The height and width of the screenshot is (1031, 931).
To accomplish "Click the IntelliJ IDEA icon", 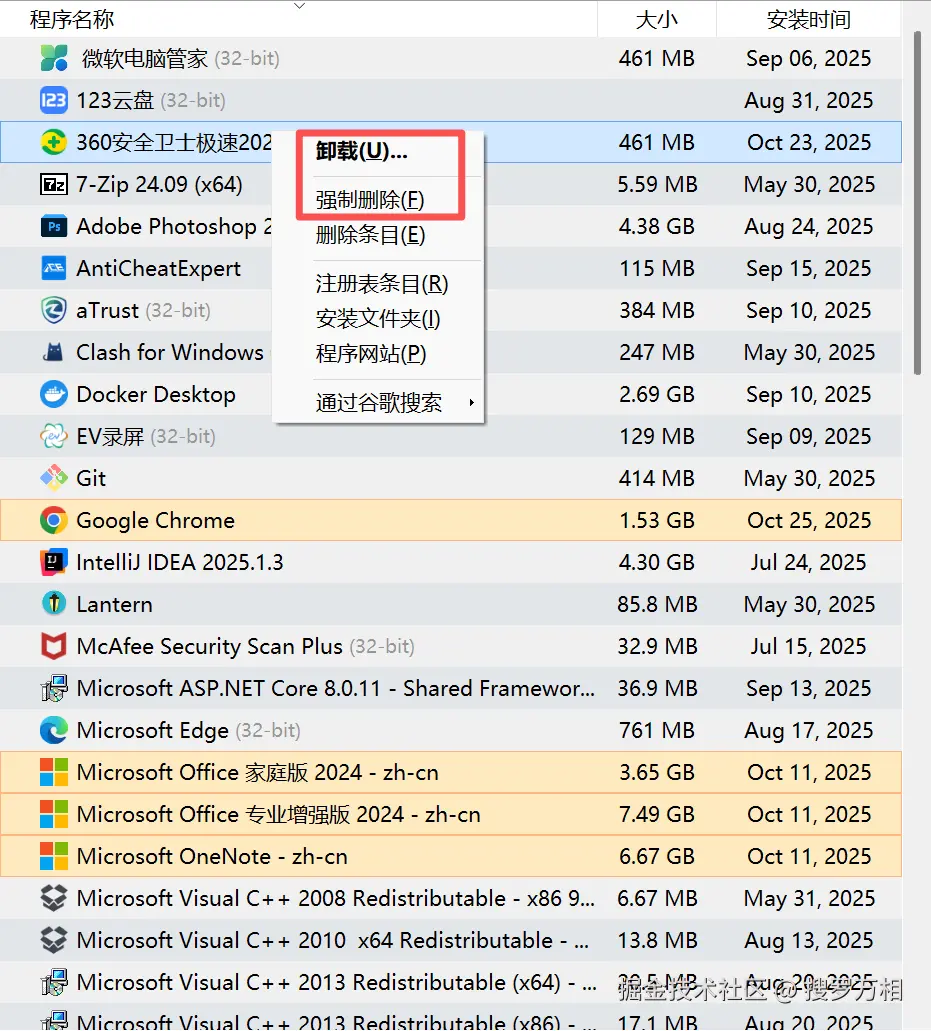I will pyautogui.click(x=53, y=562).
